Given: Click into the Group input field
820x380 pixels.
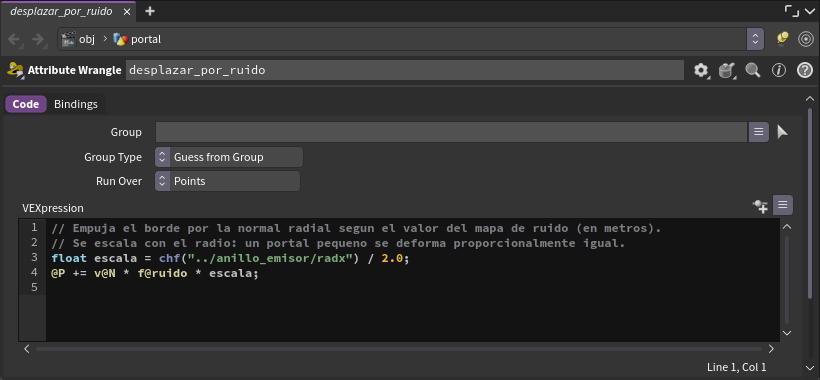Looking at the screenshot, I should [x=451, y=132].
